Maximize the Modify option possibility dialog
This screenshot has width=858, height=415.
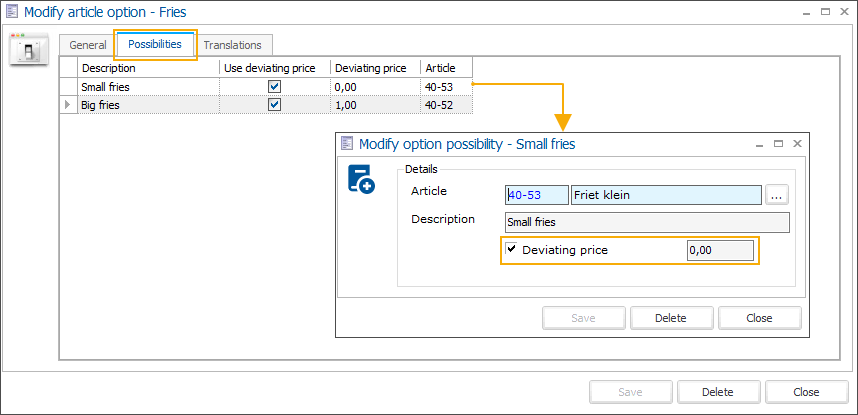778,144
